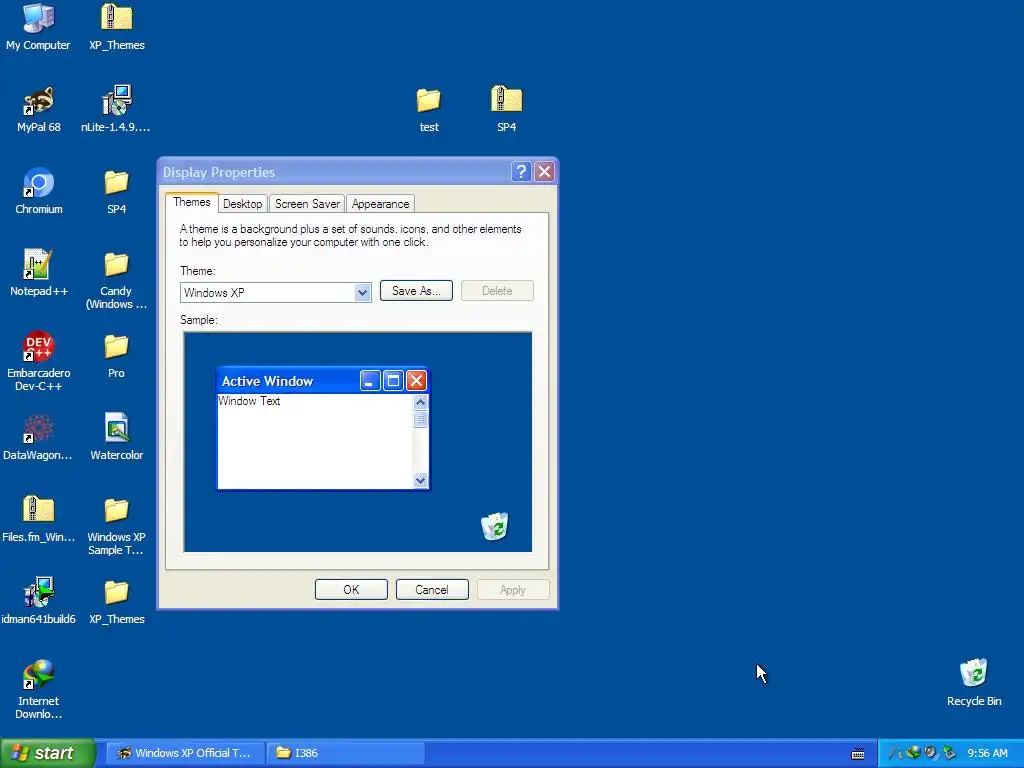Image resolution: width=1024 pixels, height=768 pixels.
Task: Select the XP_Themes folder beside idman641build6
Action: tap(116, 600)
